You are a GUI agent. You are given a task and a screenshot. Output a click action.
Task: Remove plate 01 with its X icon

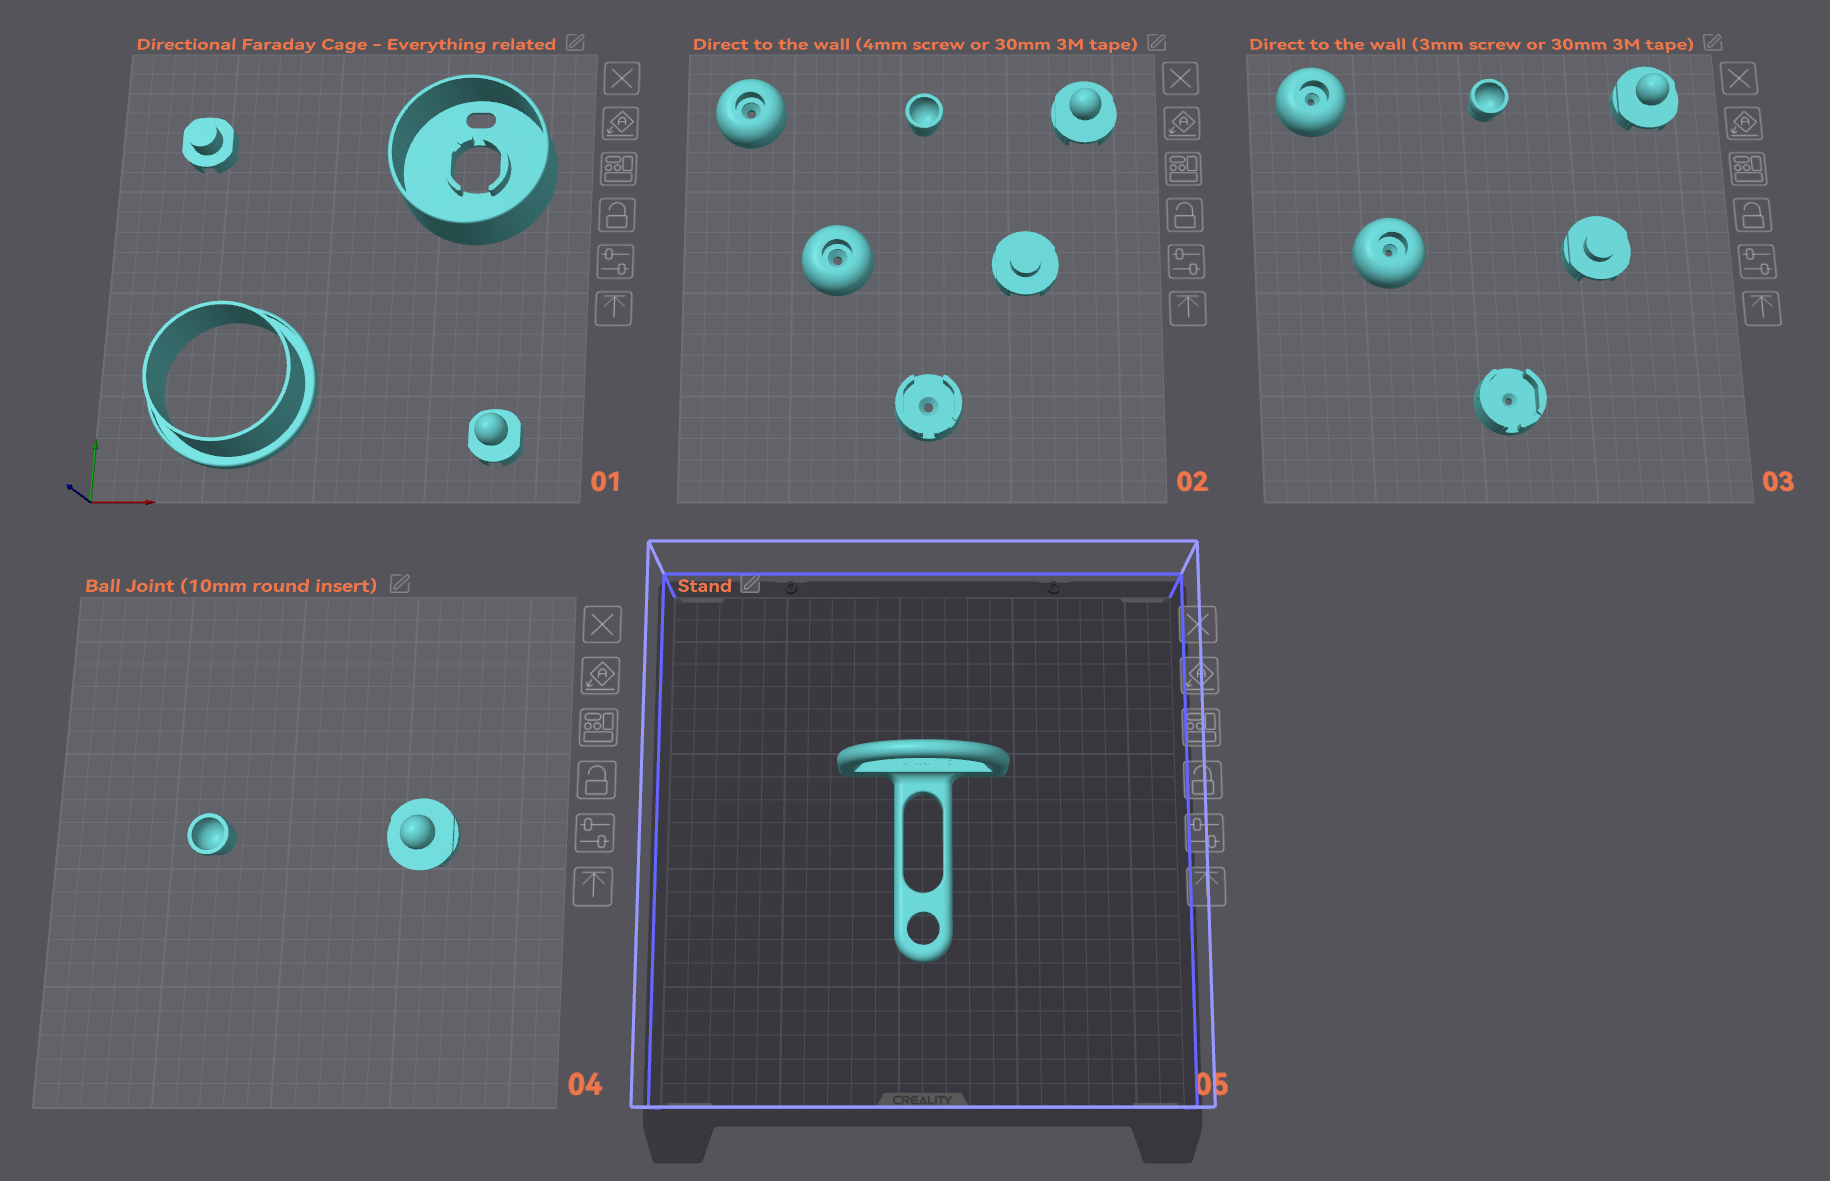pos(622,78)
